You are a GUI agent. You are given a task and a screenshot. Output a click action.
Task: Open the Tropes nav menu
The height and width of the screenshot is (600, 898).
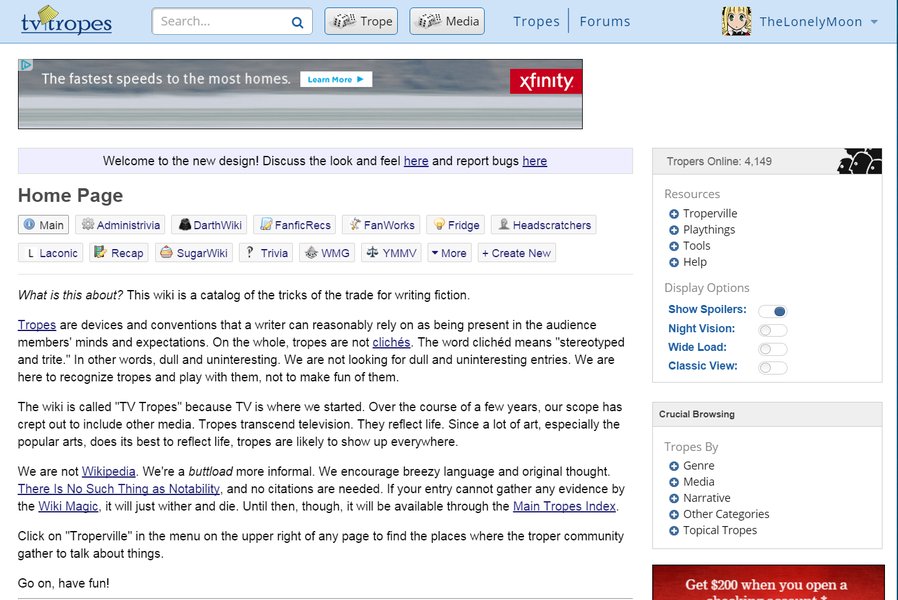[536, 21]
